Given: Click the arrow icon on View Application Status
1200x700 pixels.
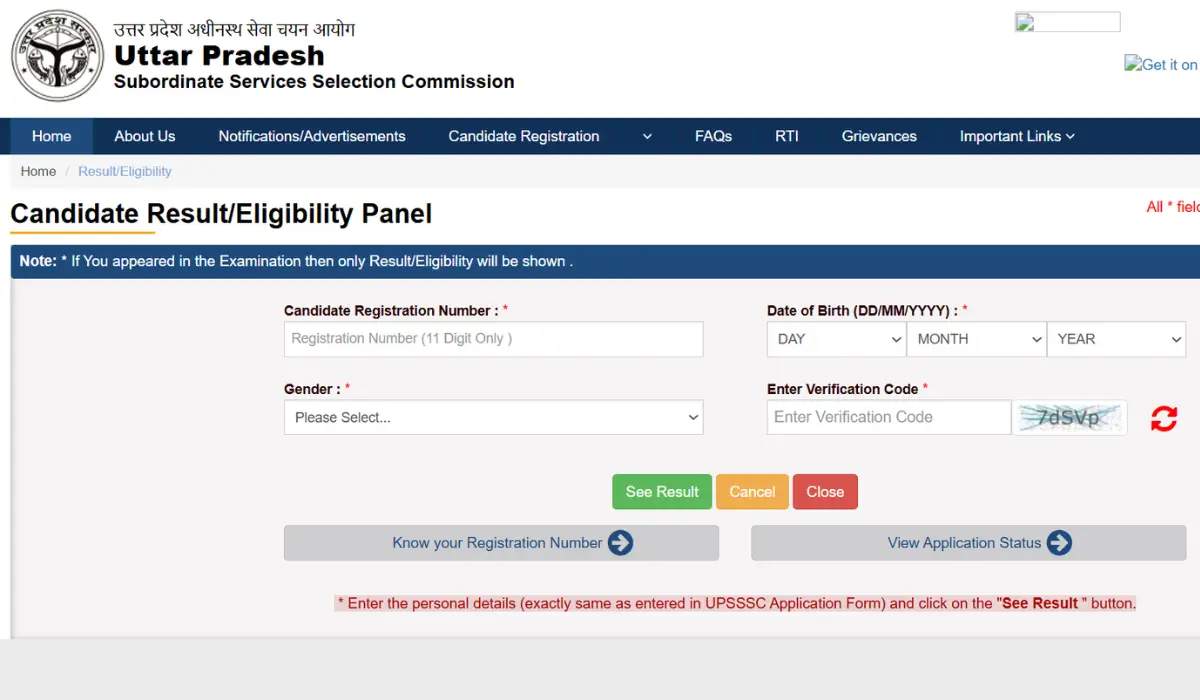Looking at the screenshot, I should pos(1060,543).
